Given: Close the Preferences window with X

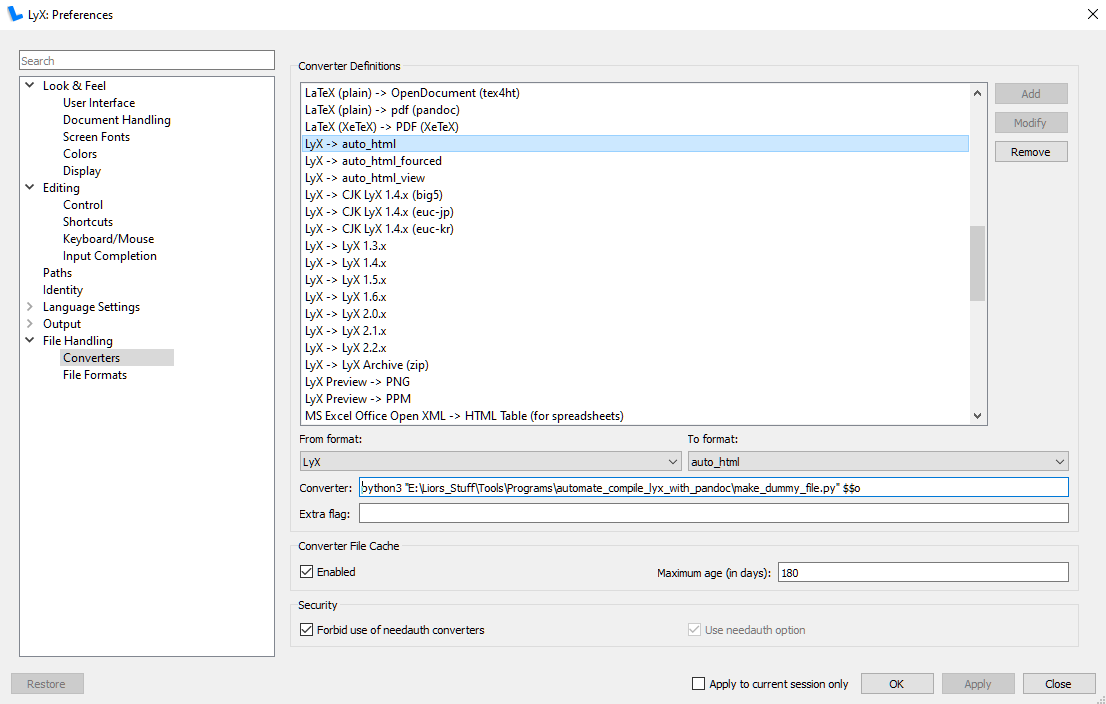Looking at the screenshot, I should click(x=1092, y=14).
